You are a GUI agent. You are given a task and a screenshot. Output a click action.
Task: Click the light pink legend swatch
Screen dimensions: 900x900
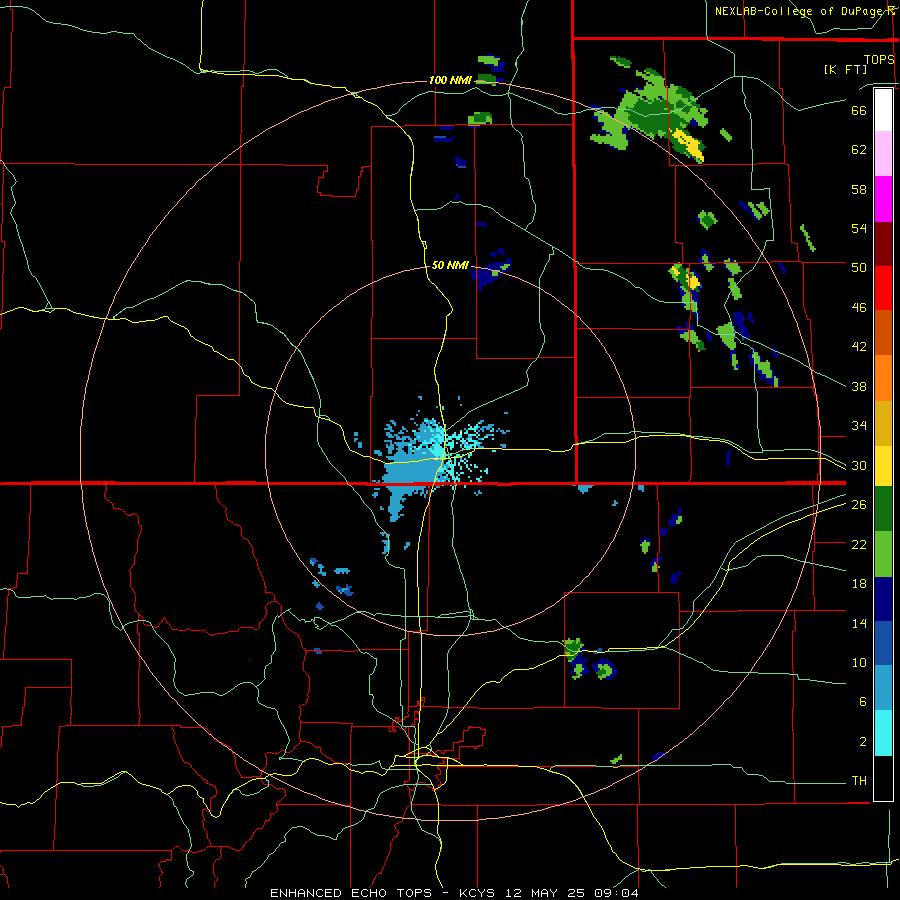[883, 154]
